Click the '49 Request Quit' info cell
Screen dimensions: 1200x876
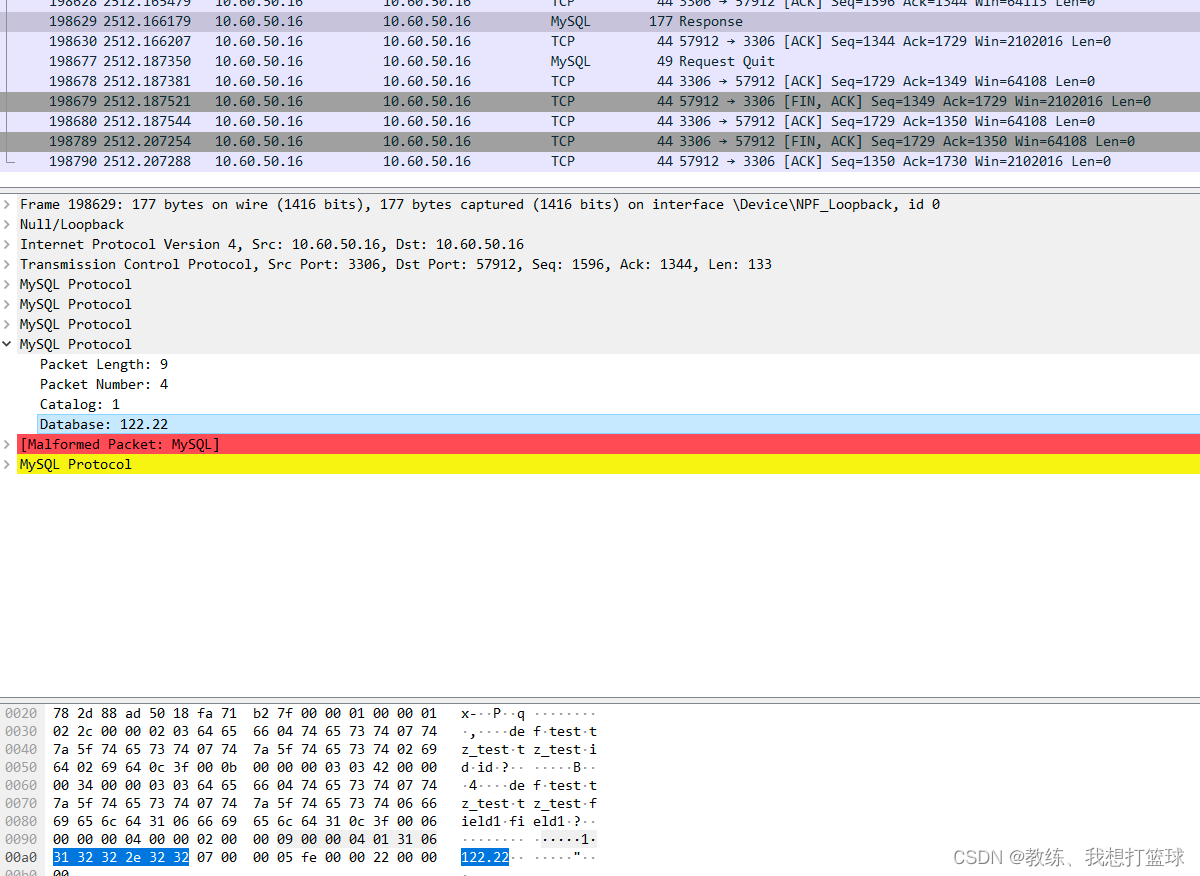(x=716, y=61)
